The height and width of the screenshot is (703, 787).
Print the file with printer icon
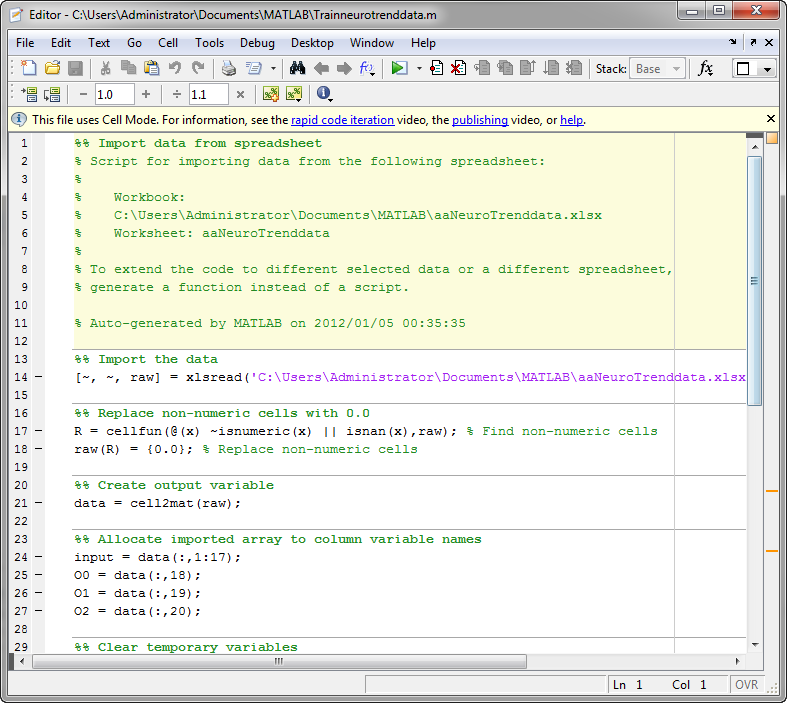point(229,68)
